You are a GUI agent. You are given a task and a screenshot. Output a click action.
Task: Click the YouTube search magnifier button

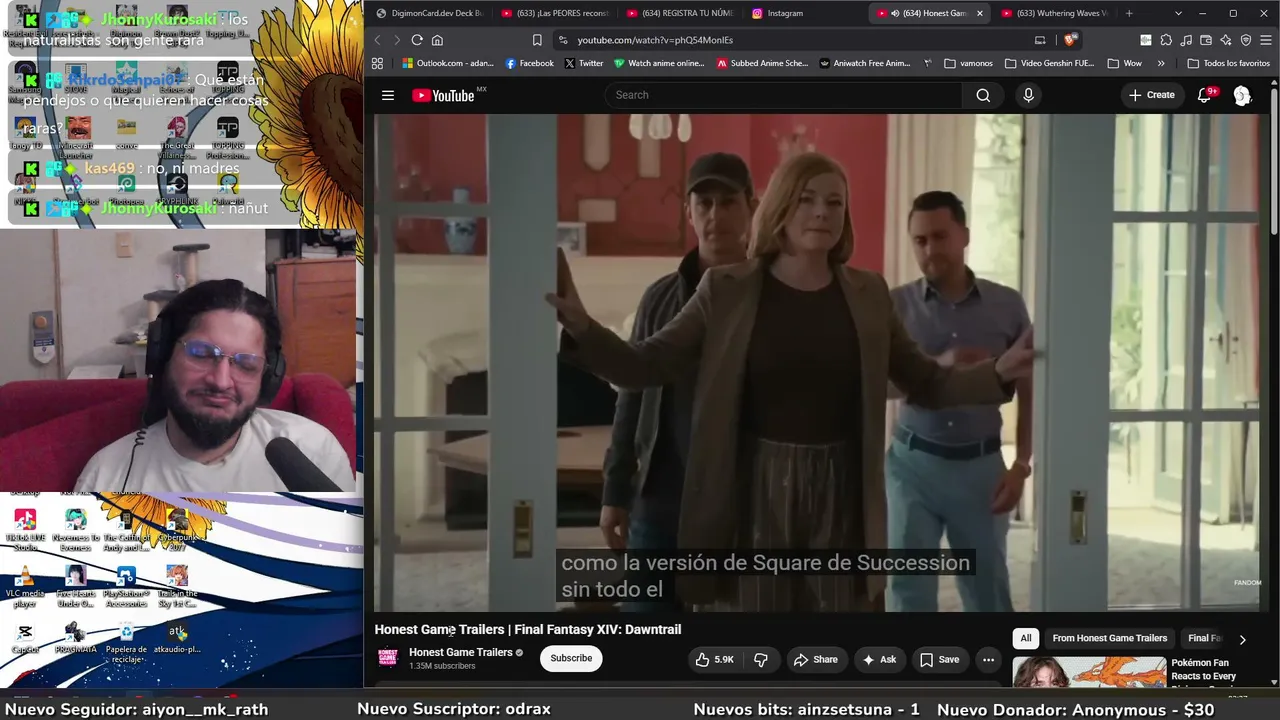(x=983, y=95)
